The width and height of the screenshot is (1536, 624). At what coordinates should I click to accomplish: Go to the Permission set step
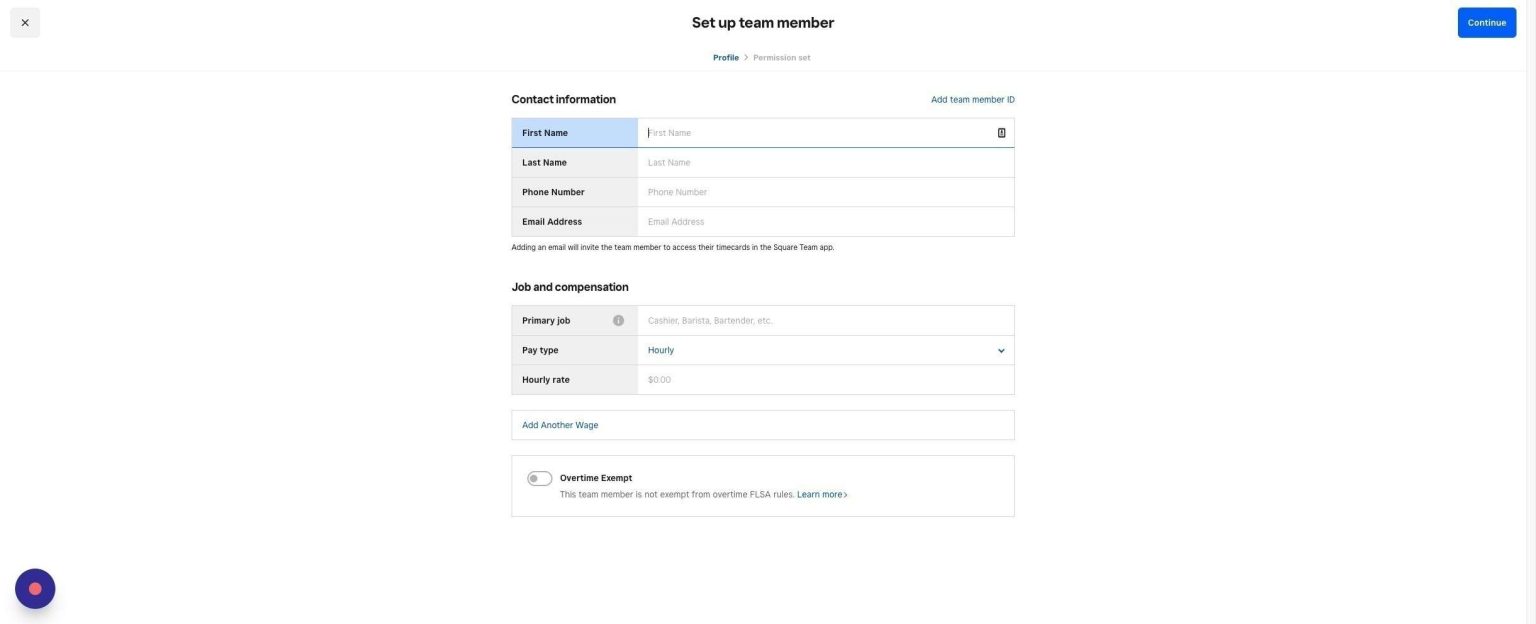pos(782,57)
